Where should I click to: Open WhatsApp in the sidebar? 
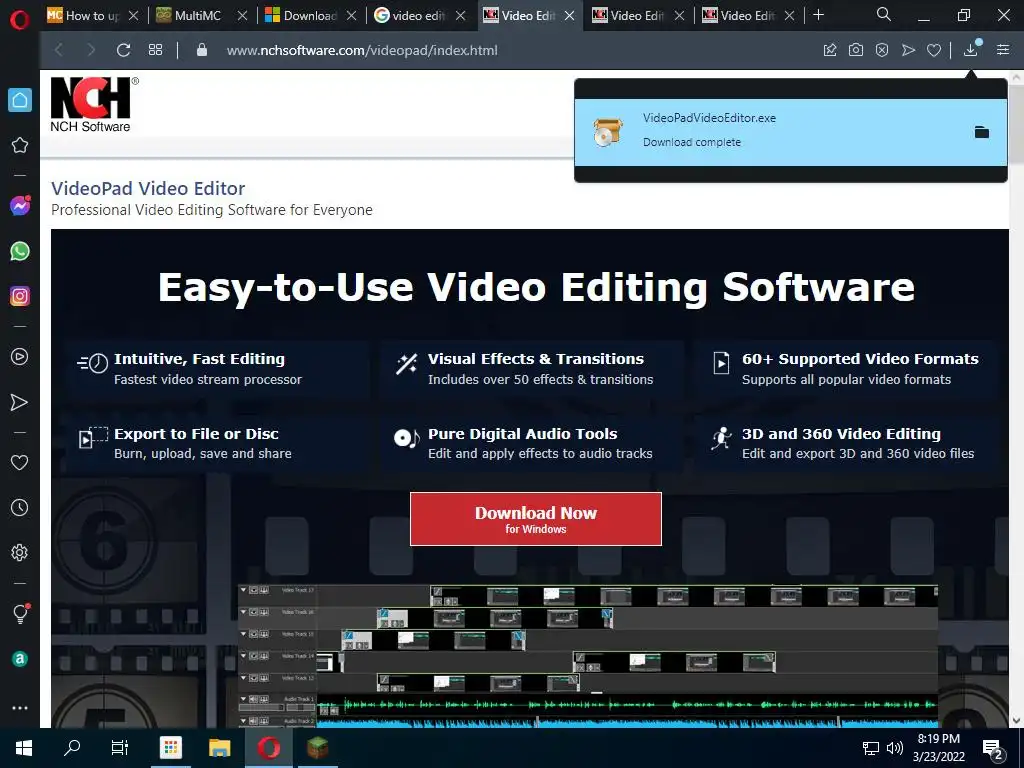pos(20,251)
